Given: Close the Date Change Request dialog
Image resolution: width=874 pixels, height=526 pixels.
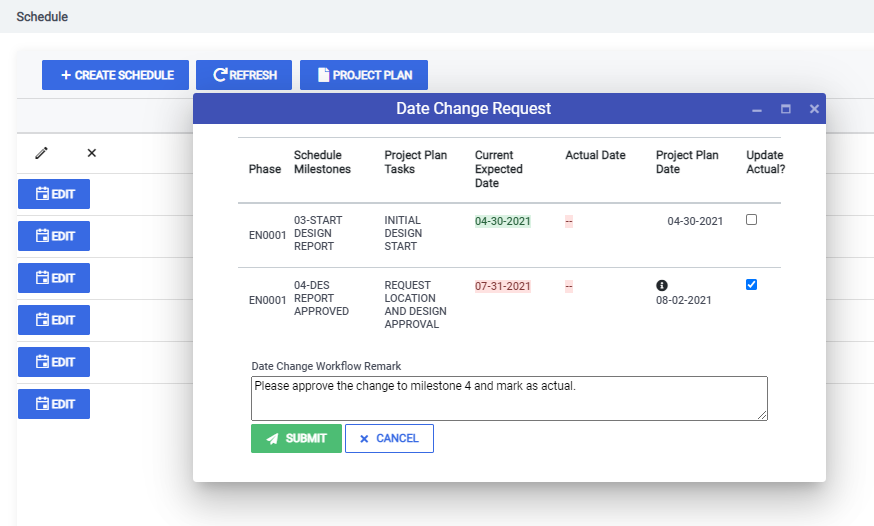Looking at the screenshot, I should tap(814, 109).
